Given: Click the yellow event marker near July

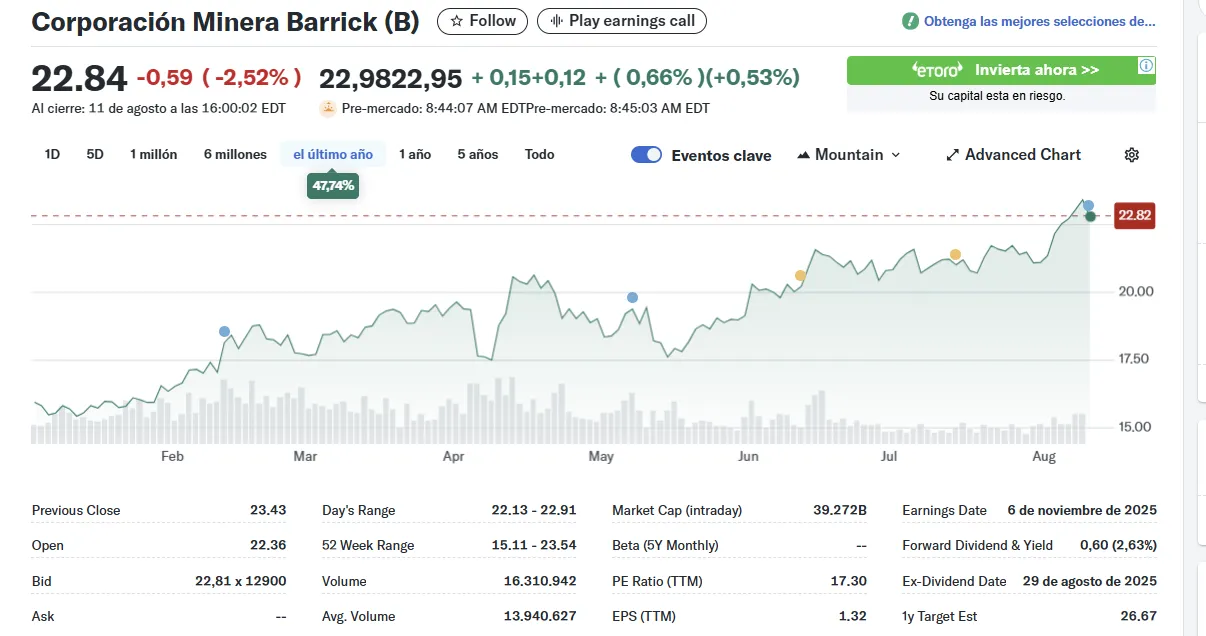Looking at the screenshot, I should [955, 255].
